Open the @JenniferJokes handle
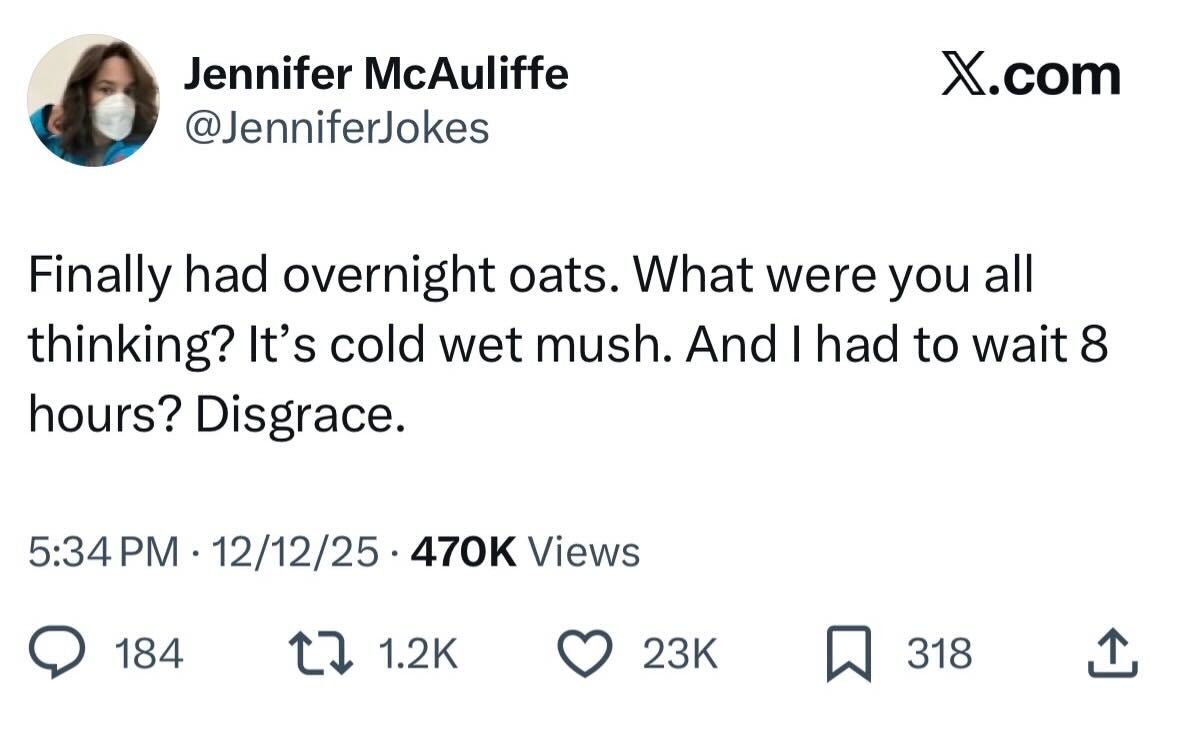This screenshot has height=733, width=1179. [x=336, y=127]
